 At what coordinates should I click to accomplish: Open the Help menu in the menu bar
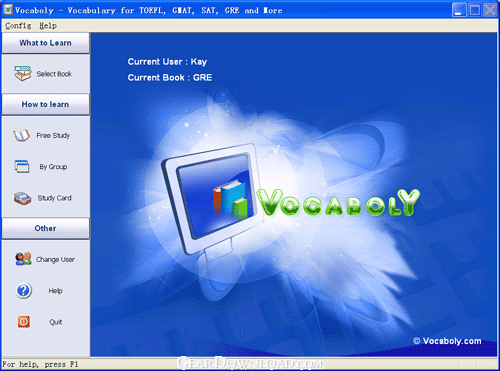coord(48,26)
